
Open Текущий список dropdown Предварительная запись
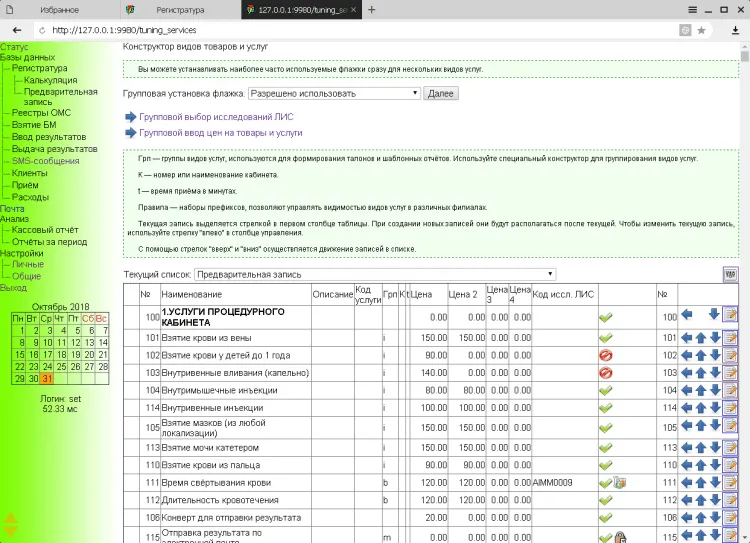(x=375, y=275)
